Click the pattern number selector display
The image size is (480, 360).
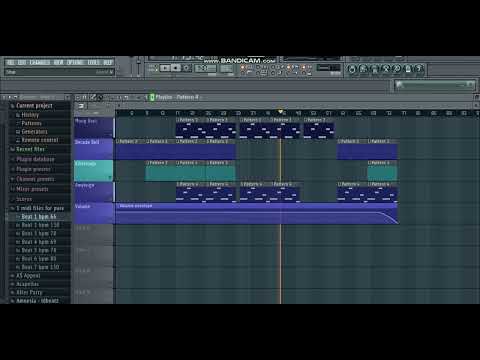click(x=226, y=68)
